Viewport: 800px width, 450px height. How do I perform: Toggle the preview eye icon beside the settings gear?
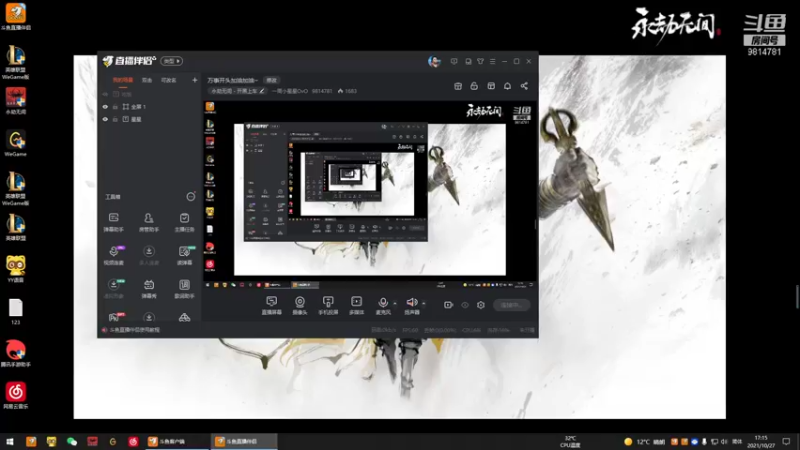pos(465,305)
